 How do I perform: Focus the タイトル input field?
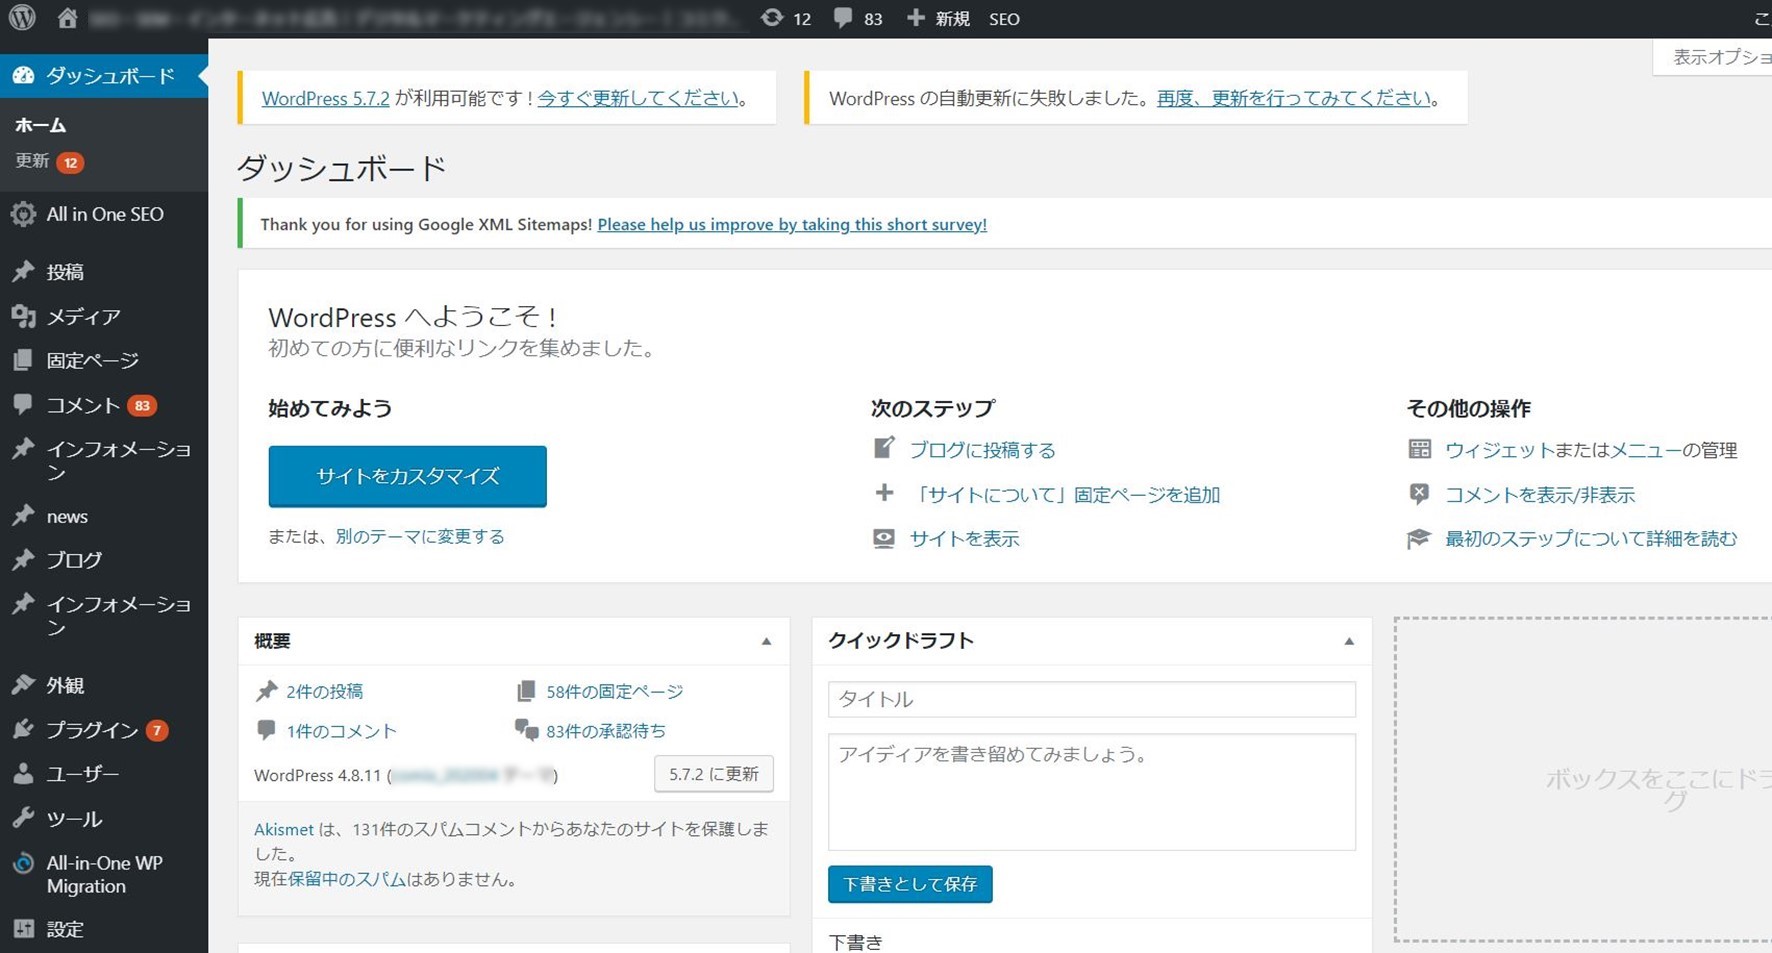tap(1092, 699)
